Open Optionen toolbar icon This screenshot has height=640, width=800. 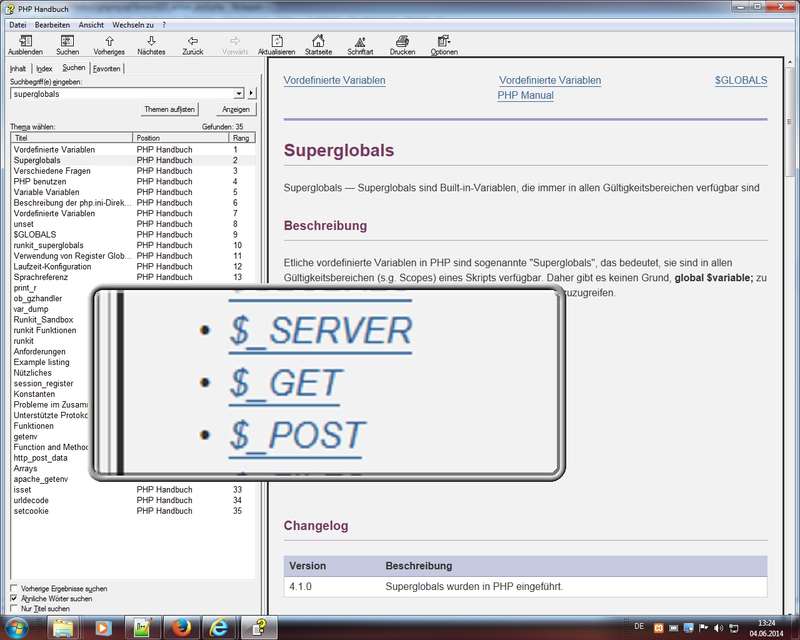(444, 42)
